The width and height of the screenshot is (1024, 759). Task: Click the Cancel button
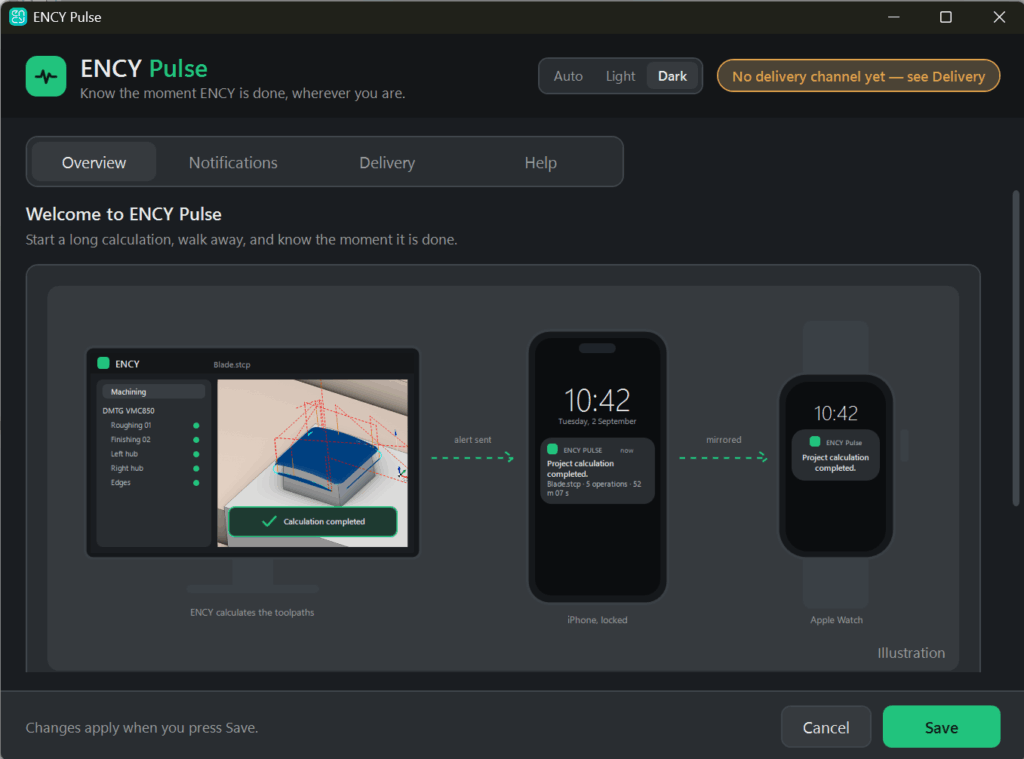click(x=825, y=727)
